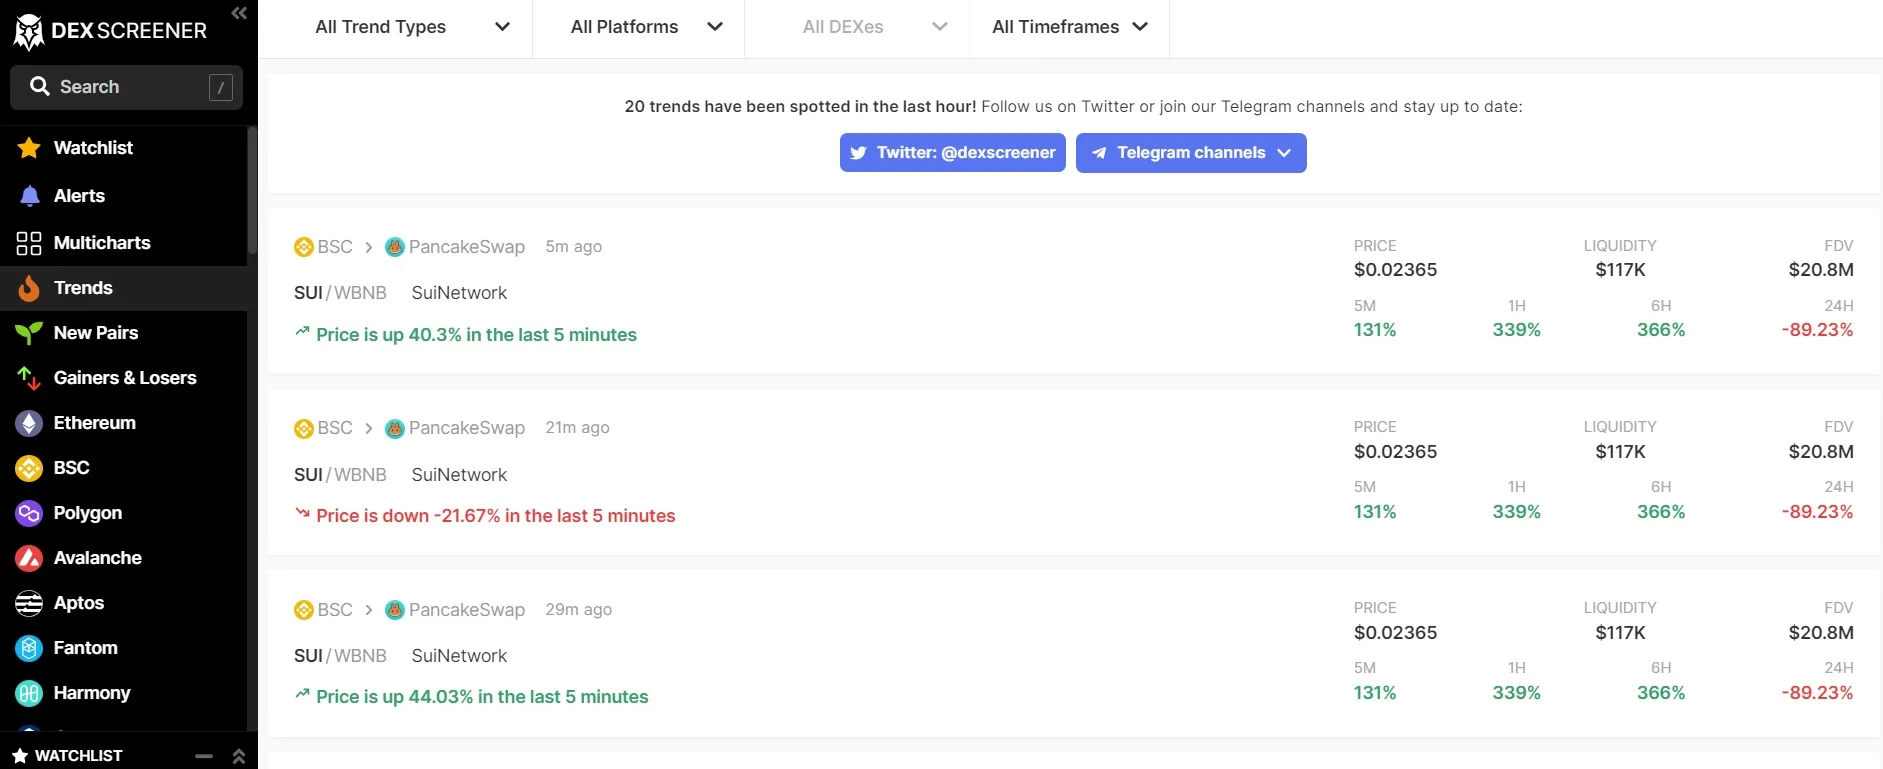Go to New Pairs
This screenshot has height=769, width=1883.
(x=124, y=333)
